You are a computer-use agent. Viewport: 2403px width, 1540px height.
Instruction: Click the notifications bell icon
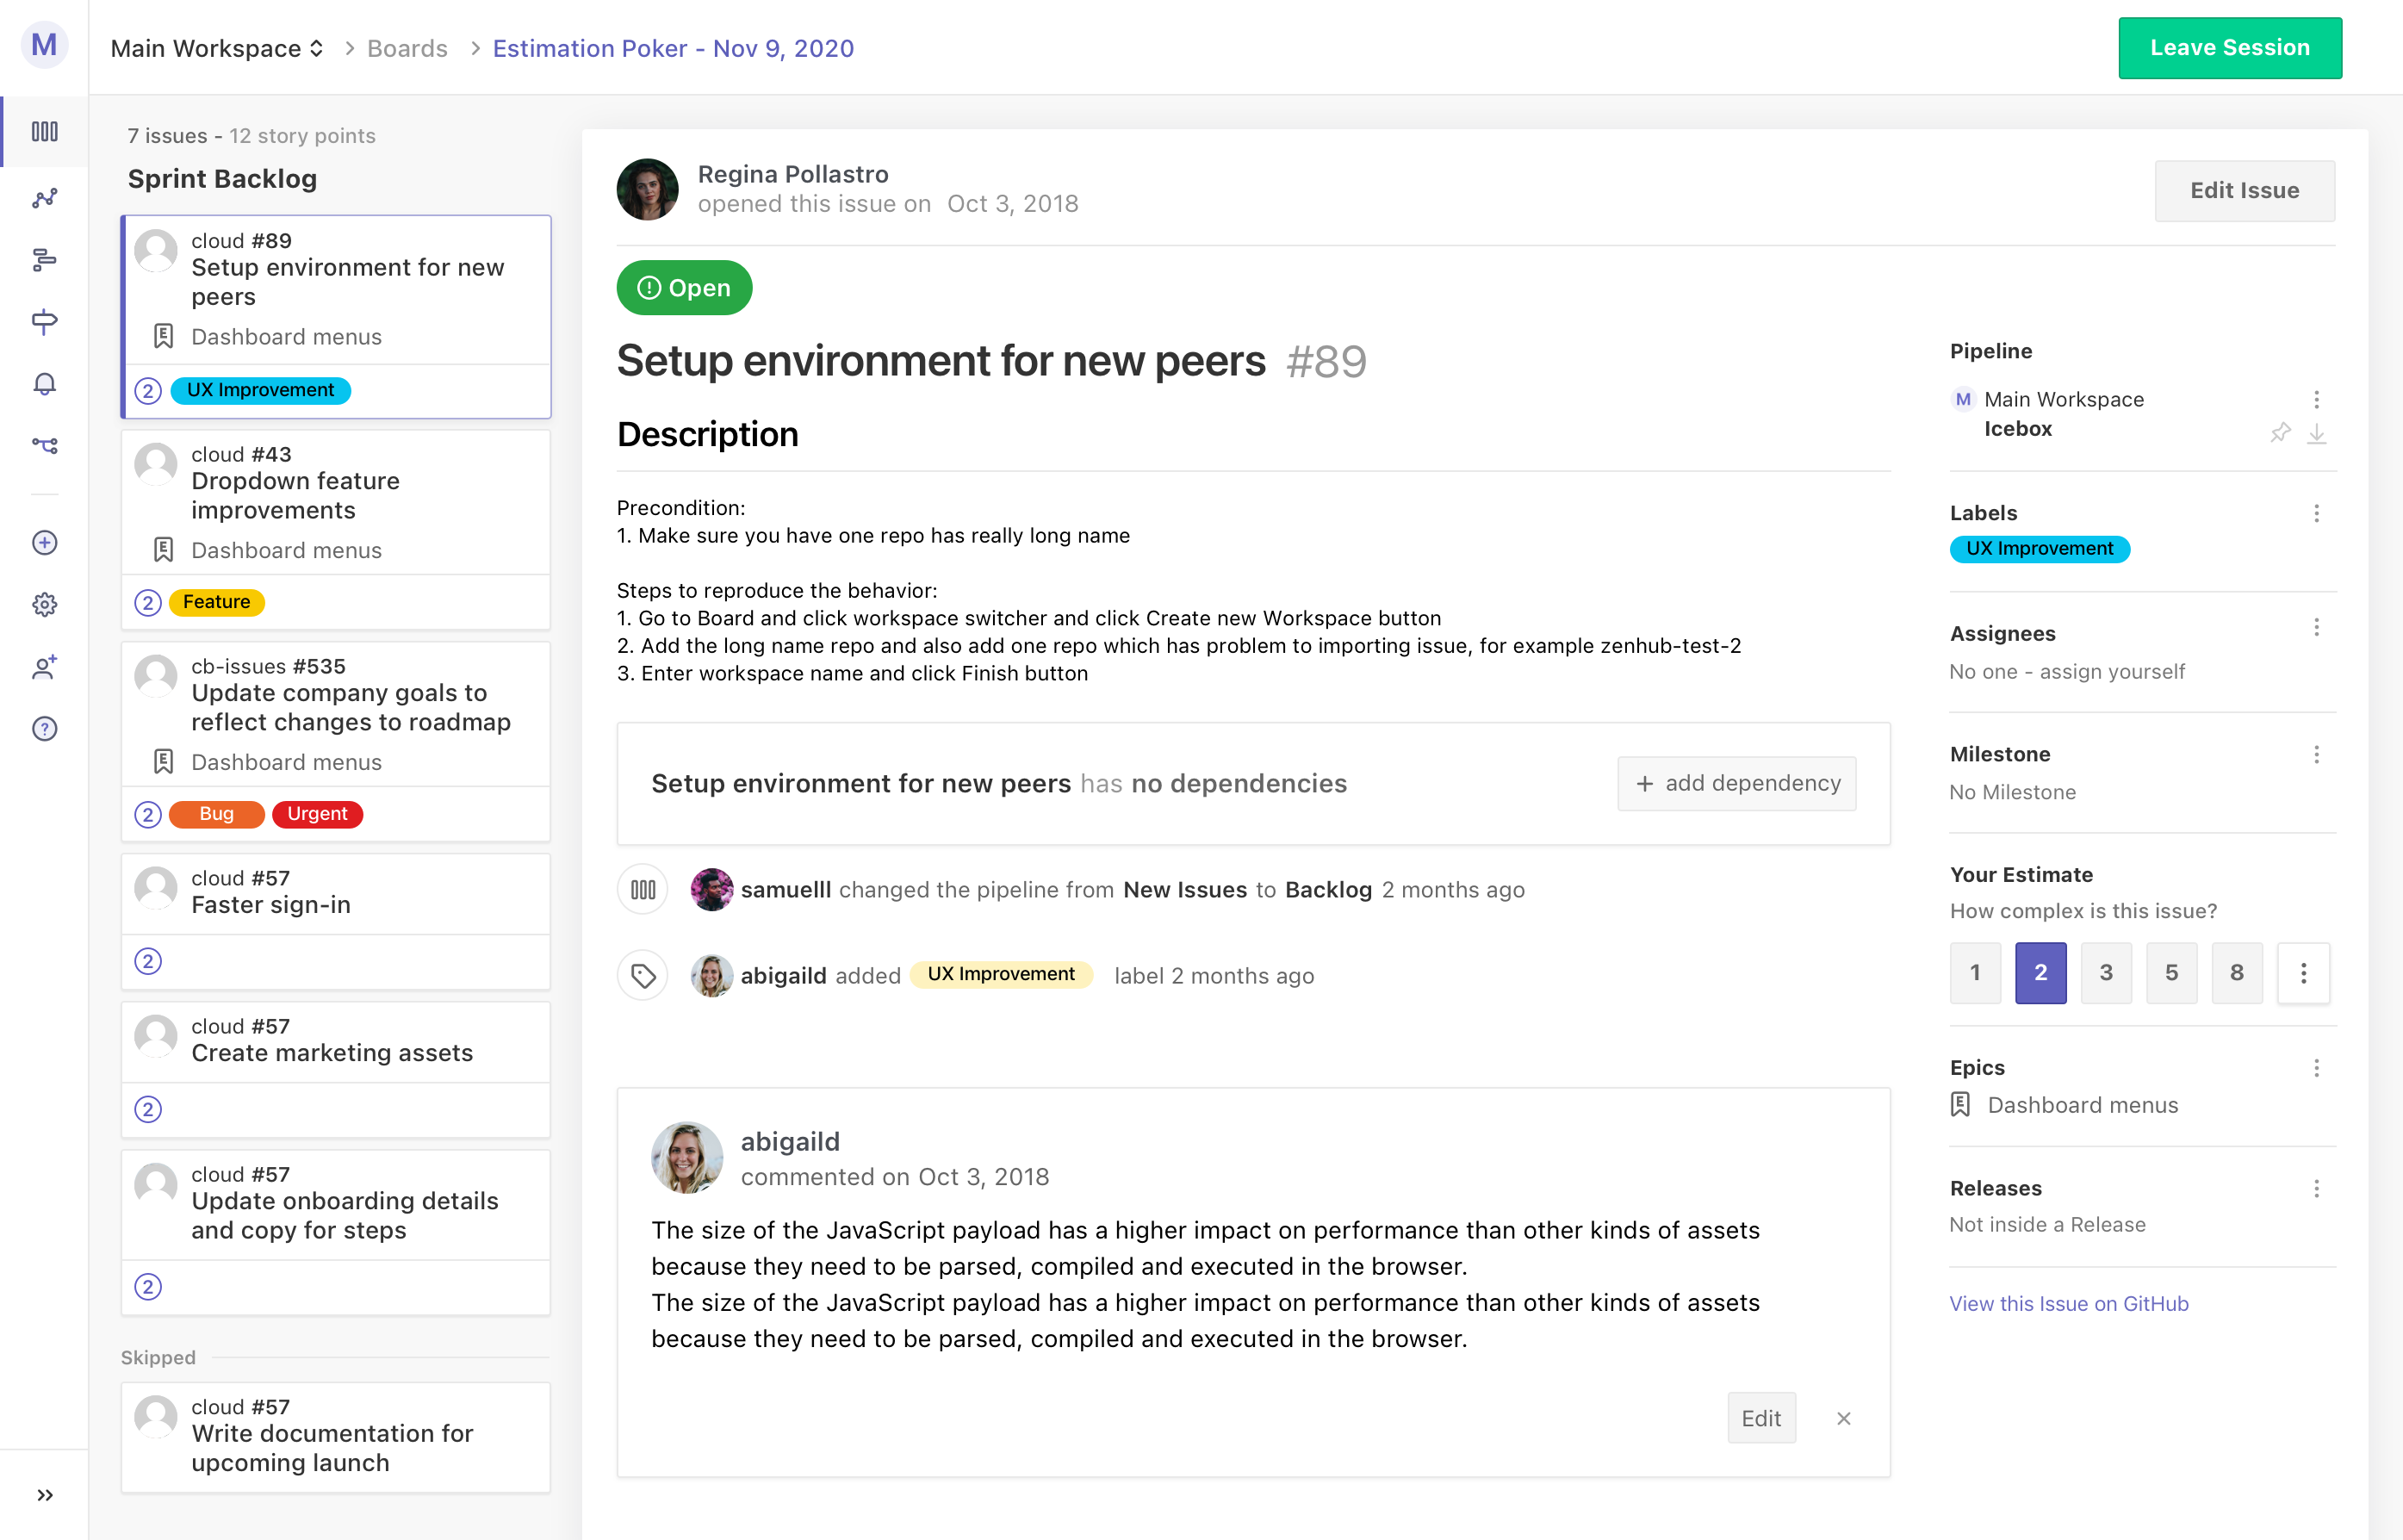(x=44, y=384)
